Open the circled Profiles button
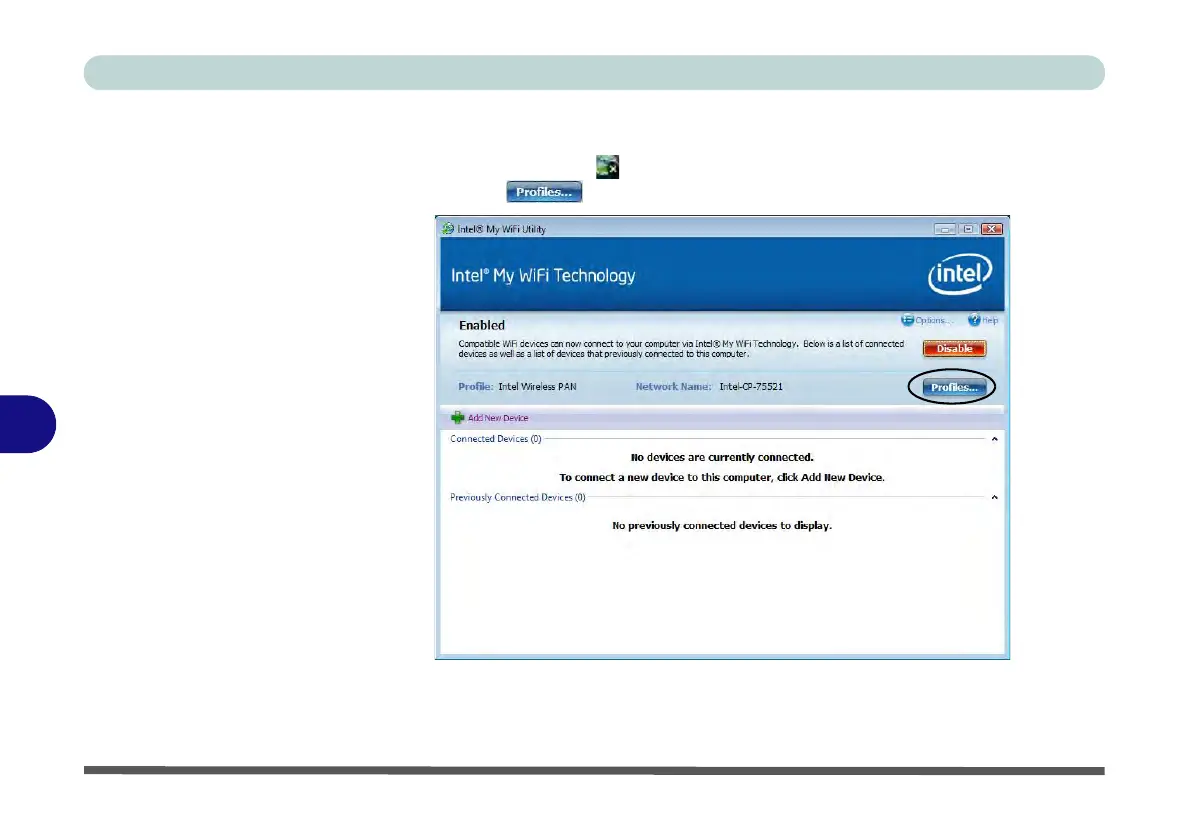1190x838 pixels. point(954,387)
